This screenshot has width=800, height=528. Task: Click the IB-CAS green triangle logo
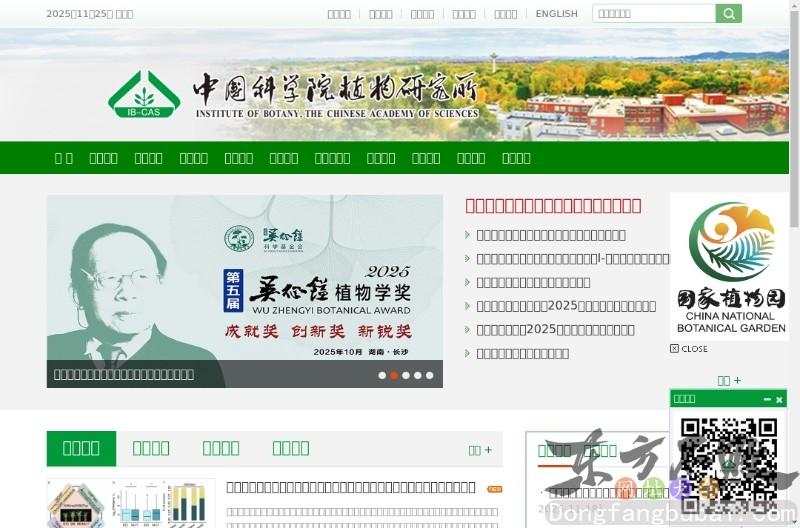pyautogui.click(x=144, y=94)
